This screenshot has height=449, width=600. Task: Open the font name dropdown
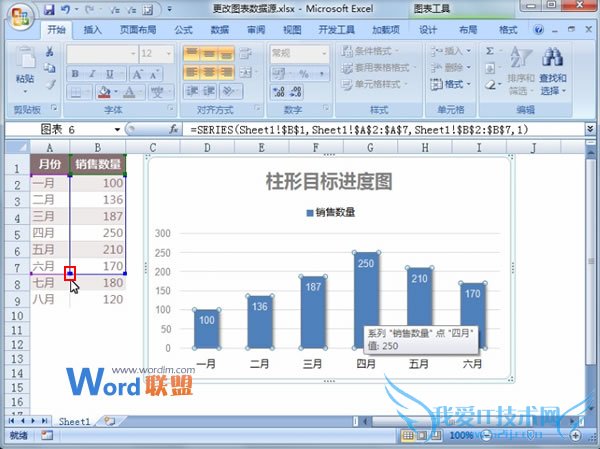(x=133, y=54)
